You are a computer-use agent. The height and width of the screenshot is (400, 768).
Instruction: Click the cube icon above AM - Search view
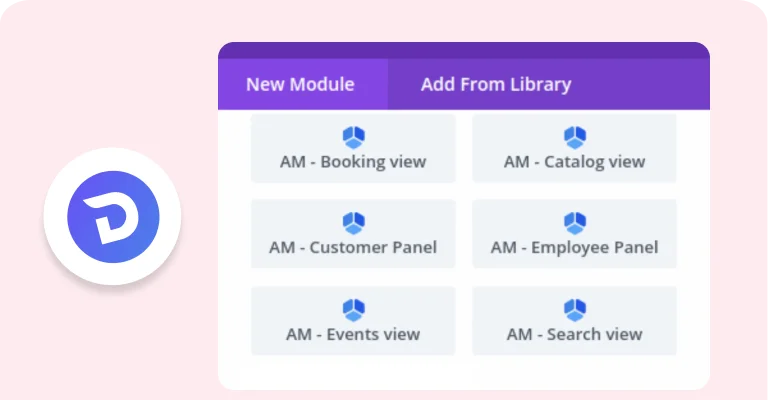tap(575, 309)
